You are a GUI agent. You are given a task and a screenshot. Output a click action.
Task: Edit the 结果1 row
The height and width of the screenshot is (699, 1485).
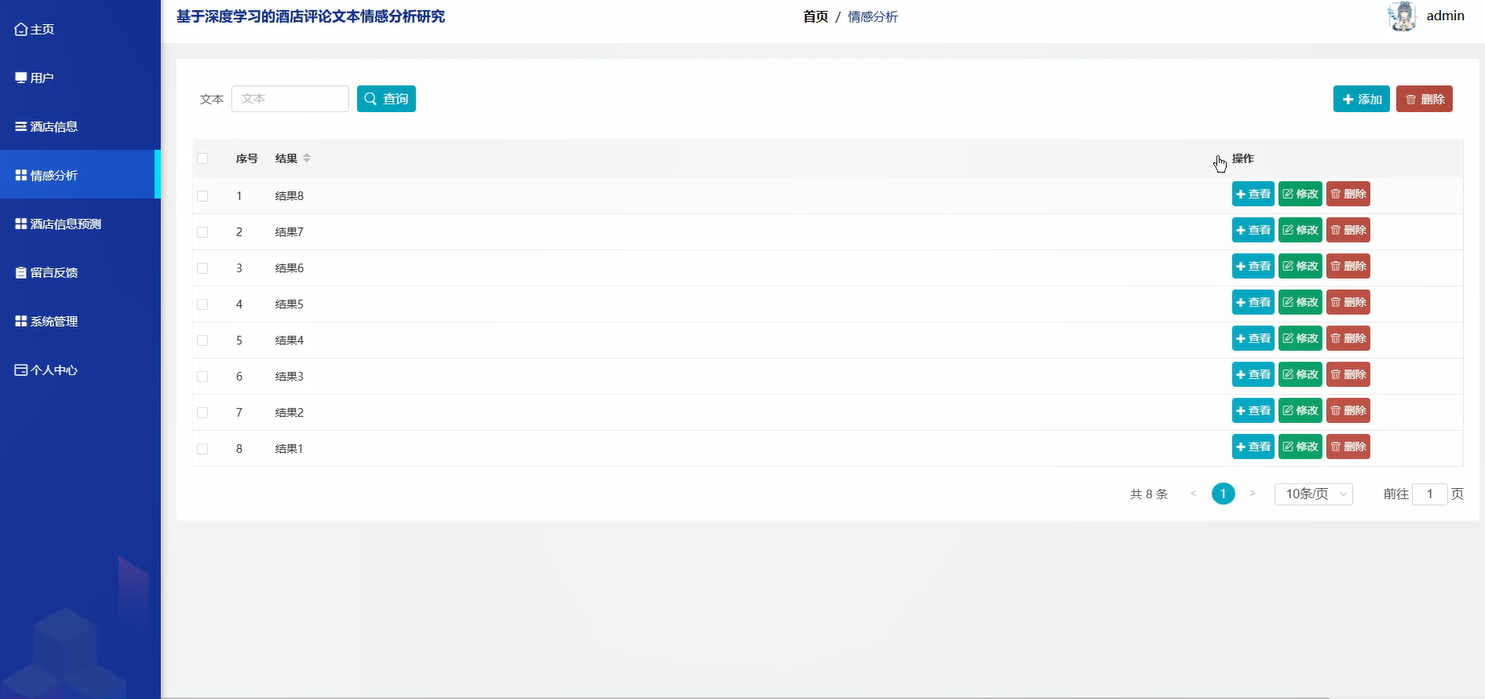pos(1300,446)
